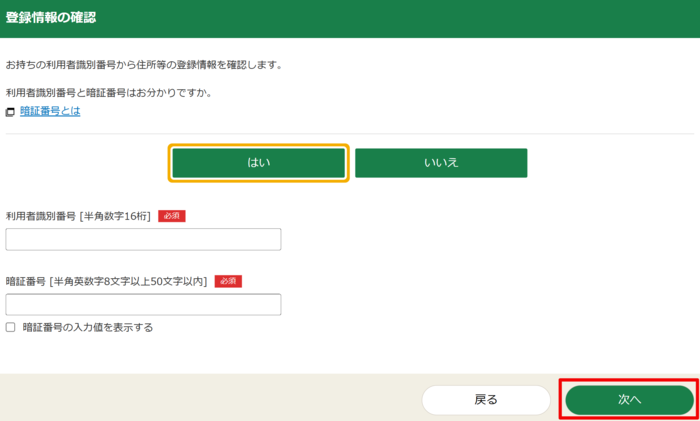Click the 必須 badge next to 暗証番号 label
Viewport: 700px width, 421px height.
coord(228,282)
